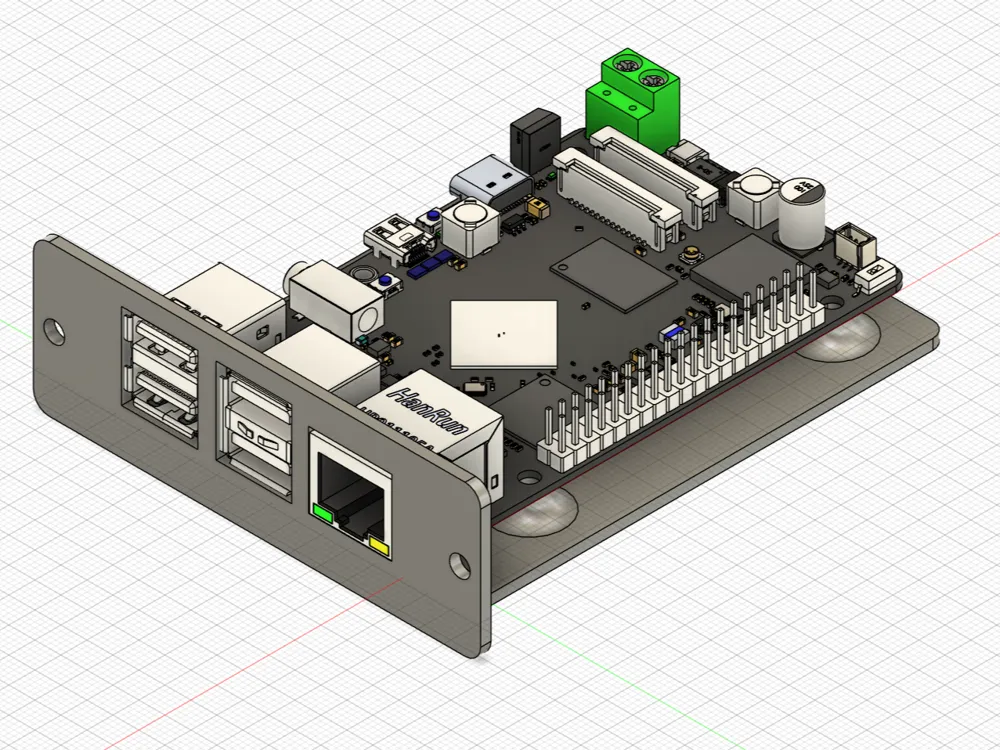Select the large black chip next to FPC connectors

(x=612, y=274)
